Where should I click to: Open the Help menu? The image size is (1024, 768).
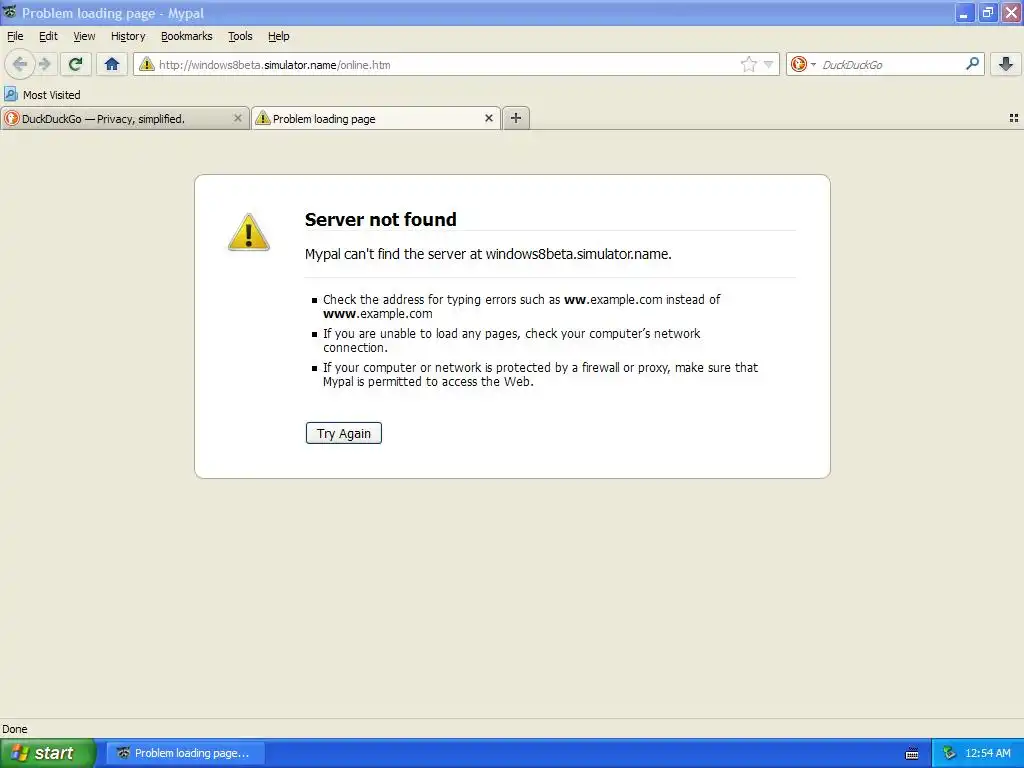point(279,36)
